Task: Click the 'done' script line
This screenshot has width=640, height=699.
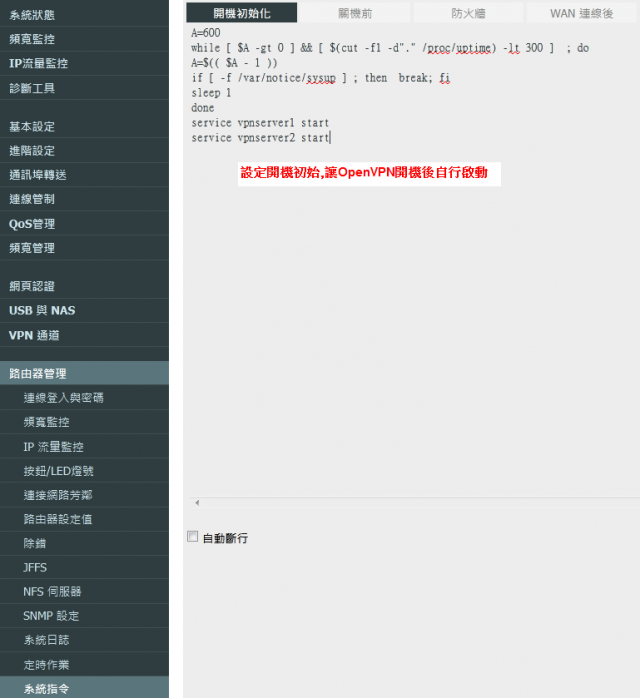Action: coord(203,107)
